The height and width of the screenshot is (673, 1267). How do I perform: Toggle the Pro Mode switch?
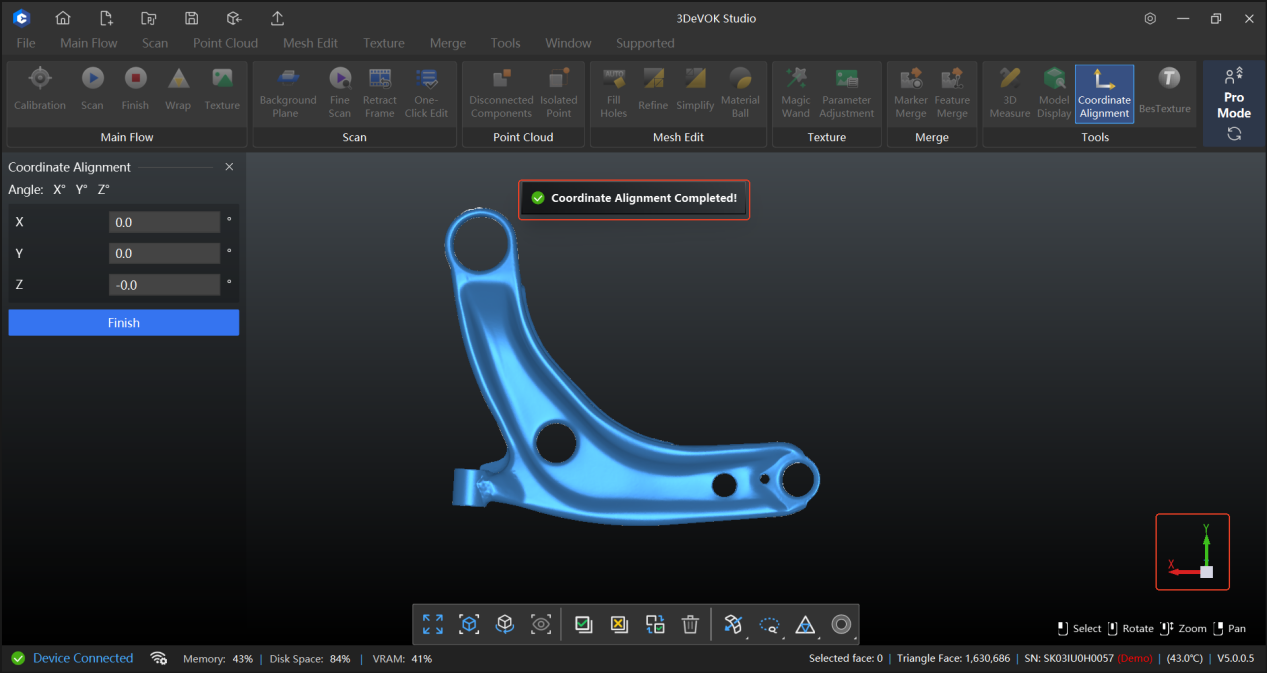pos(1233,97)
